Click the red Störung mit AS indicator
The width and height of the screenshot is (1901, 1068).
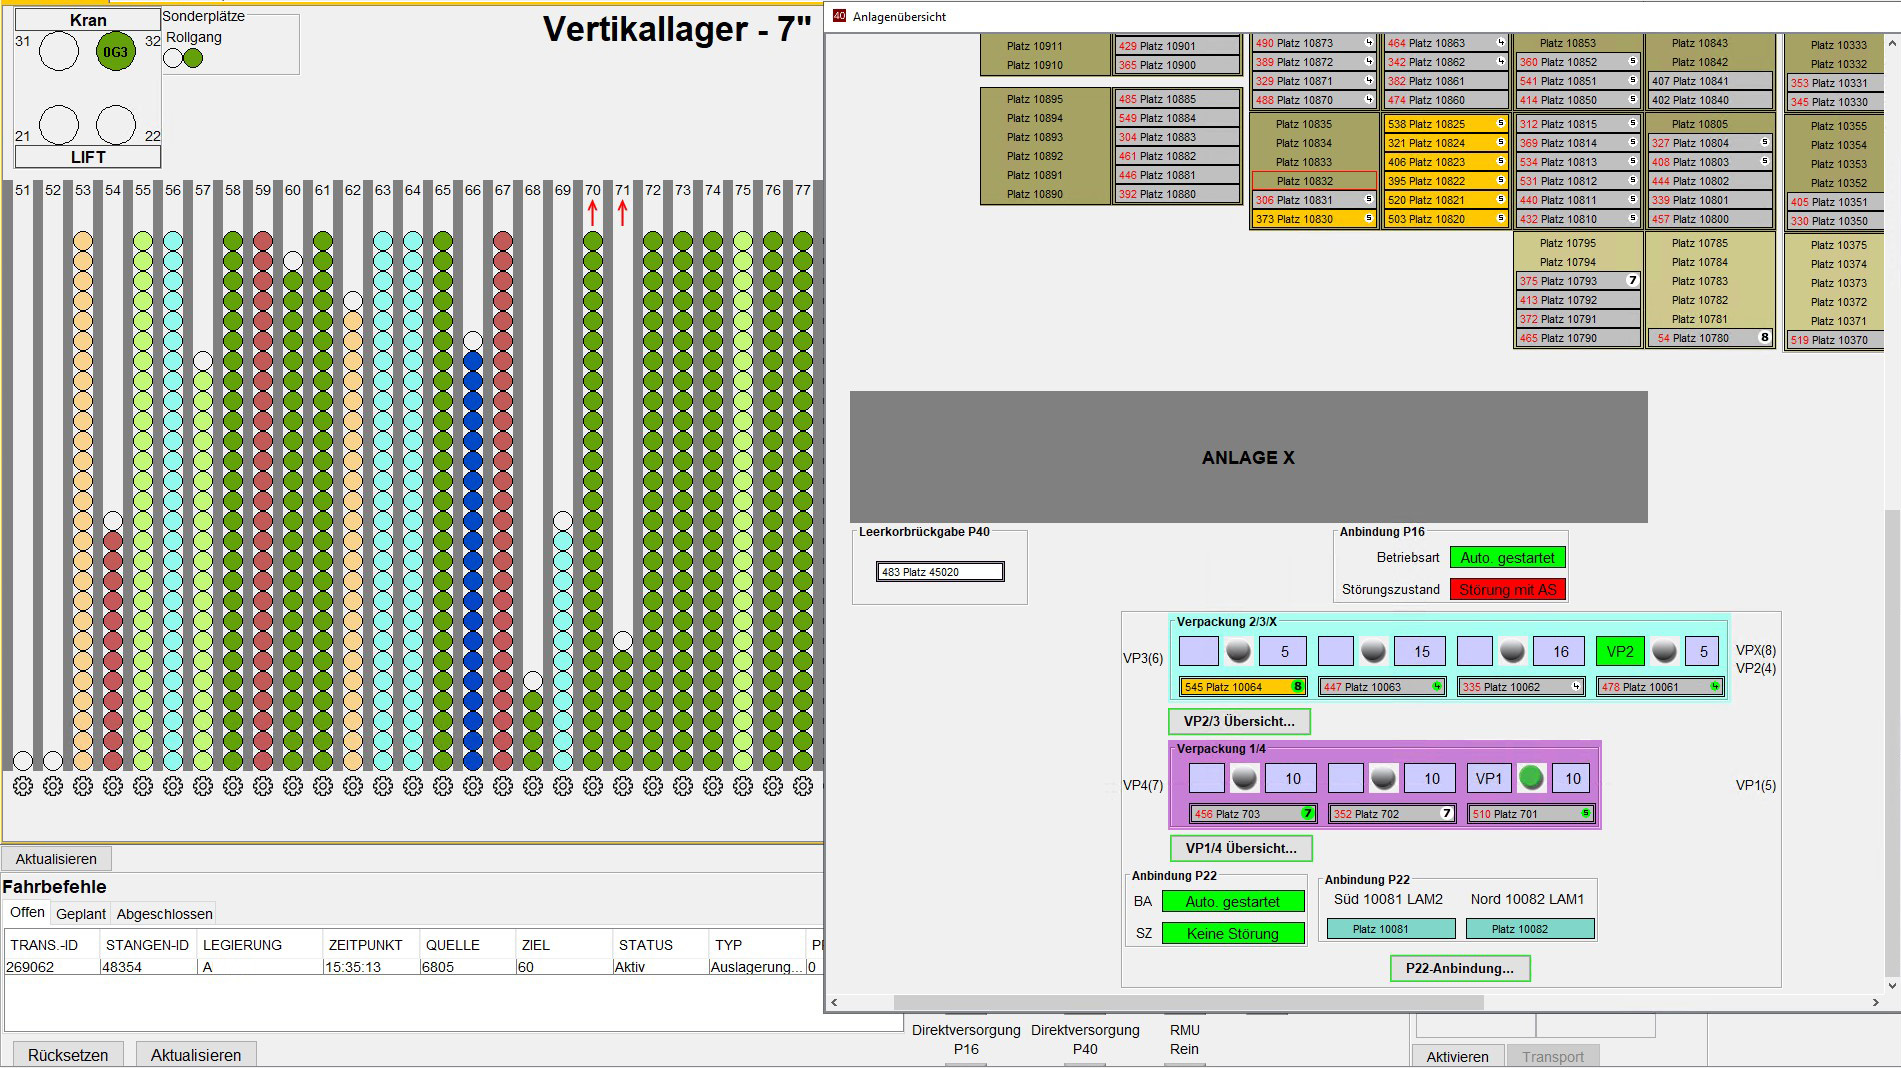click(1508, 589)
